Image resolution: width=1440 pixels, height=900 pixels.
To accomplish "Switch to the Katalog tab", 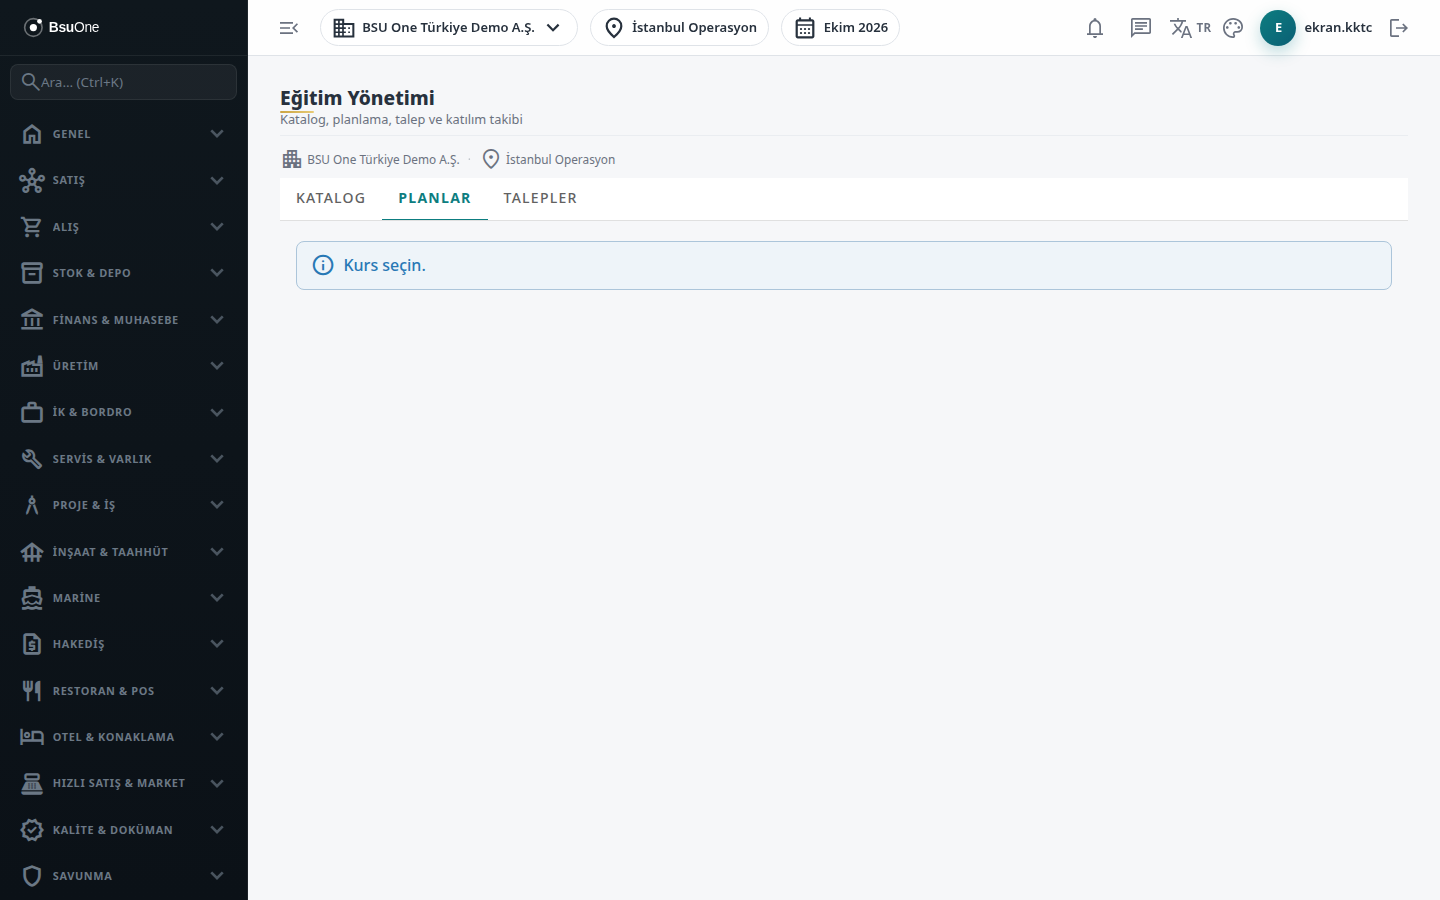I will [331, 198].
